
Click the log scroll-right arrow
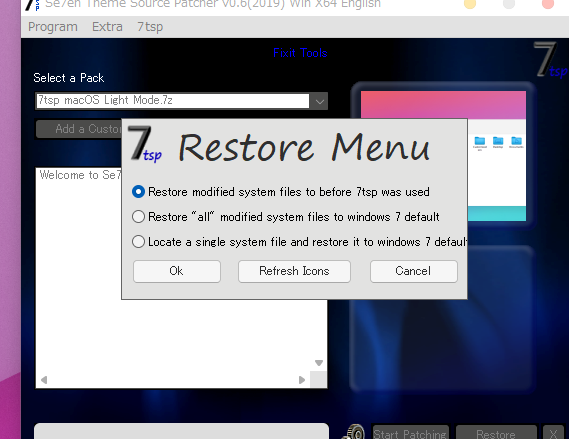coord(302,380)
